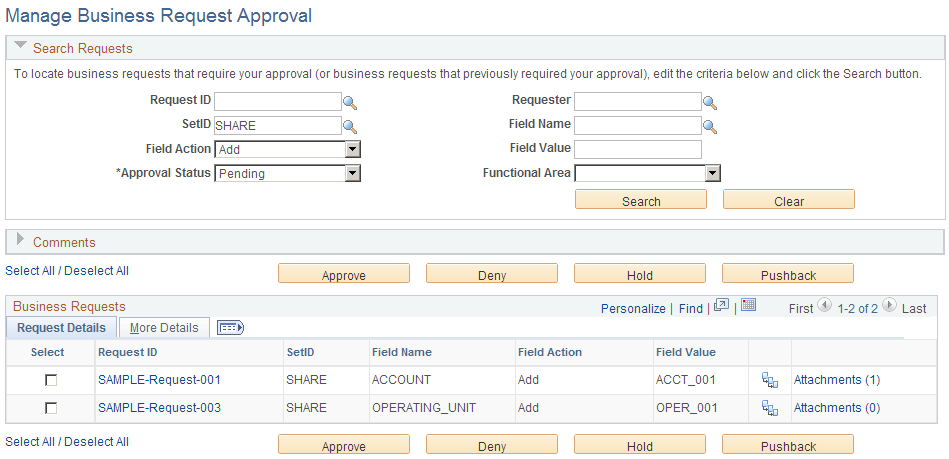This screenshot has width=949, height=459.
Task: Click the Search button
Action: 641,200
